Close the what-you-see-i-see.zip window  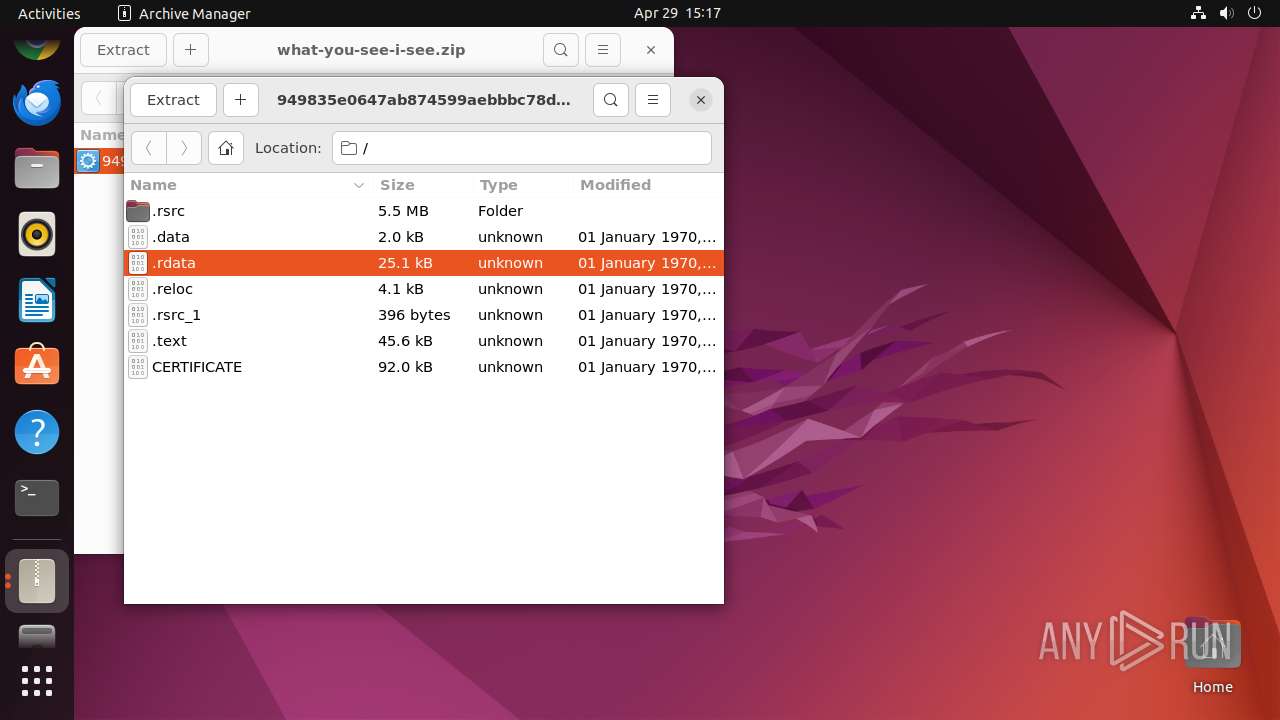tap(651, 50)
